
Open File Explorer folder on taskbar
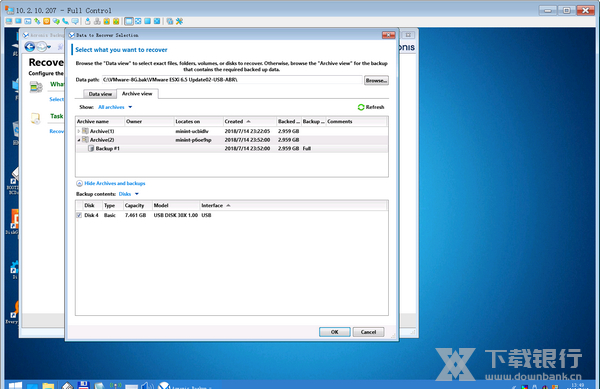[48, 386]
